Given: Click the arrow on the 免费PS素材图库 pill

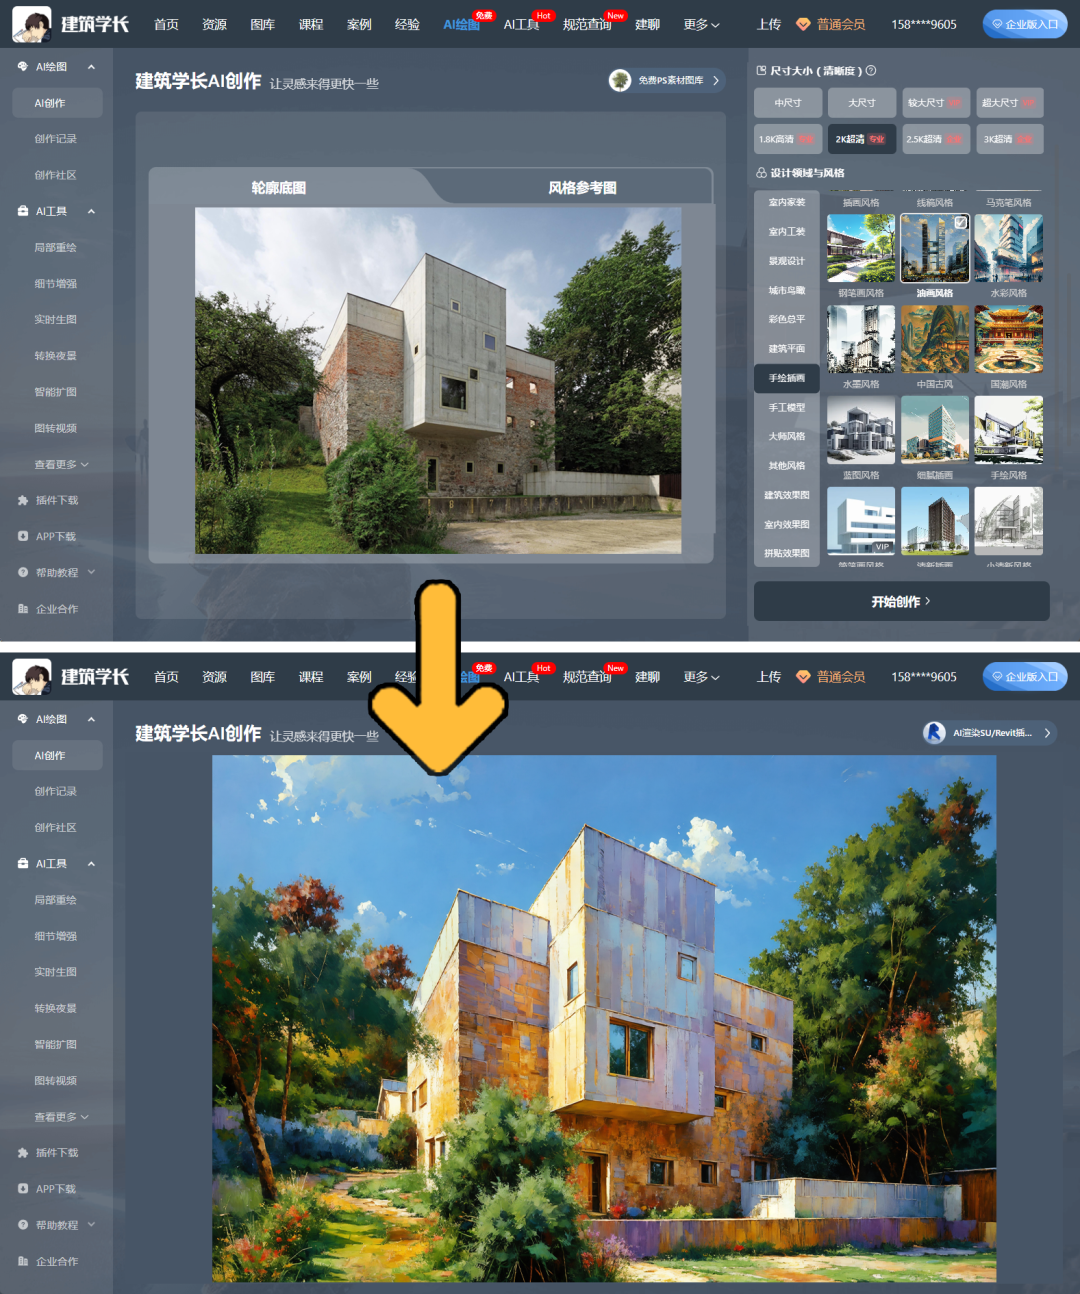Looking at the screenshot, I should (x=716, y=80).
